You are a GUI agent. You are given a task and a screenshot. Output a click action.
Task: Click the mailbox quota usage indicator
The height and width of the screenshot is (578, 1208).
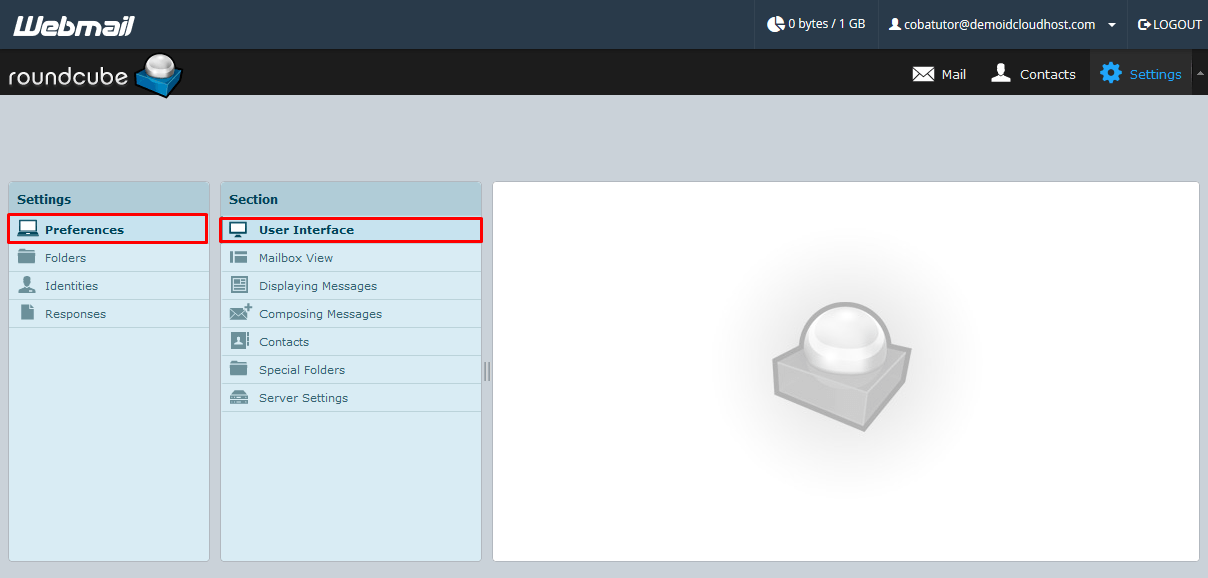point(816,24)
